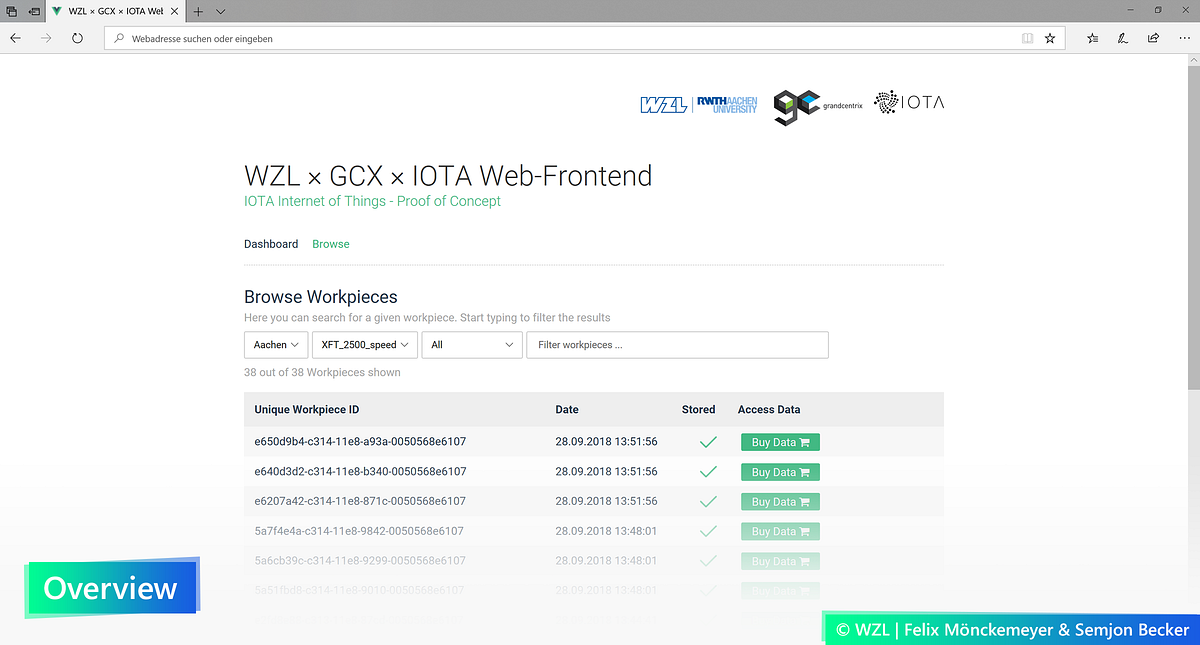Select ID e6207a42-c314-11e8-871c-0050568e6107
Image resolution: width=1200 pixels, height=645 pixels.
pyautogui.click(x=360, y=501)
